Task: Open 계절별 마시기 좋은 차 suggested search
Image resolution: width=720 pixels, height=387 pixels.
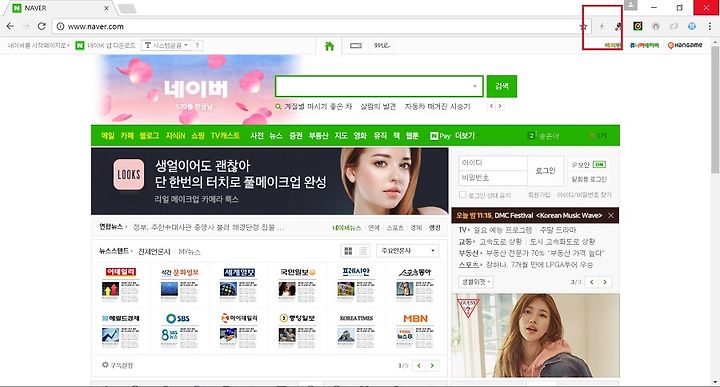Action: (318, 106)
